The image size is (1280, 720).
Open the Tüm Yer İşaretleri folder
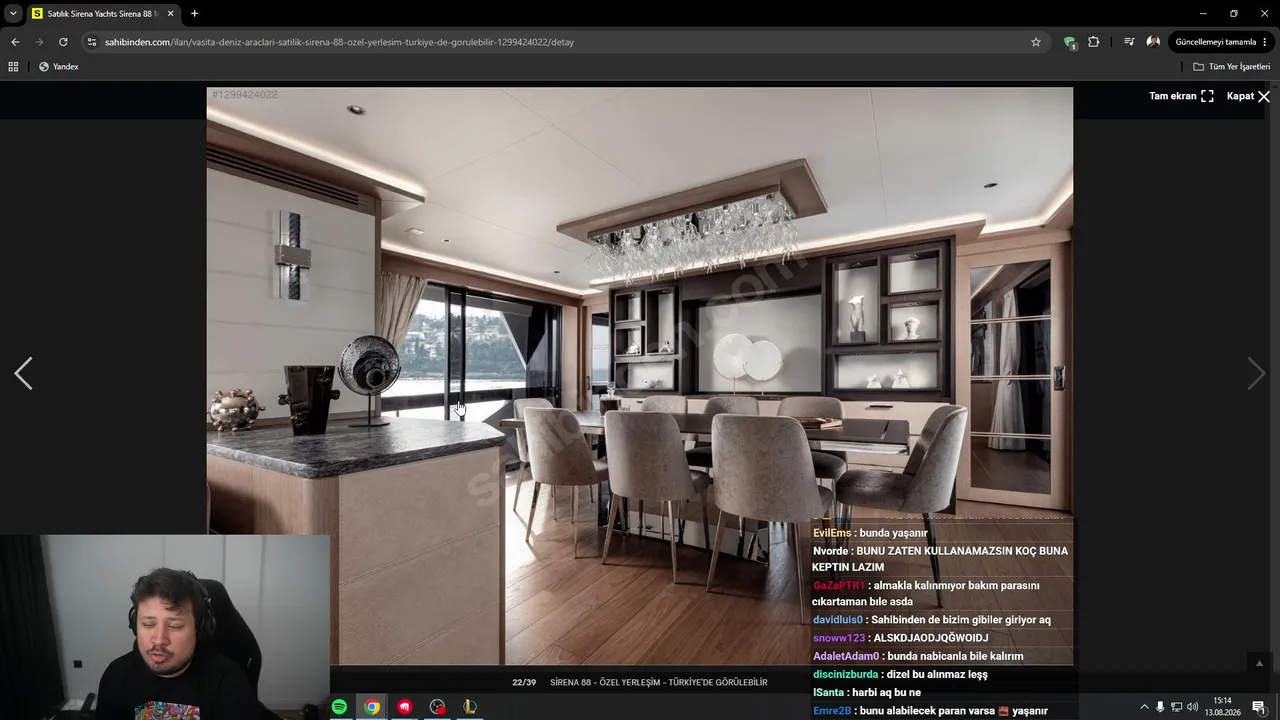pyautogui.click(x=1232, y=67)
